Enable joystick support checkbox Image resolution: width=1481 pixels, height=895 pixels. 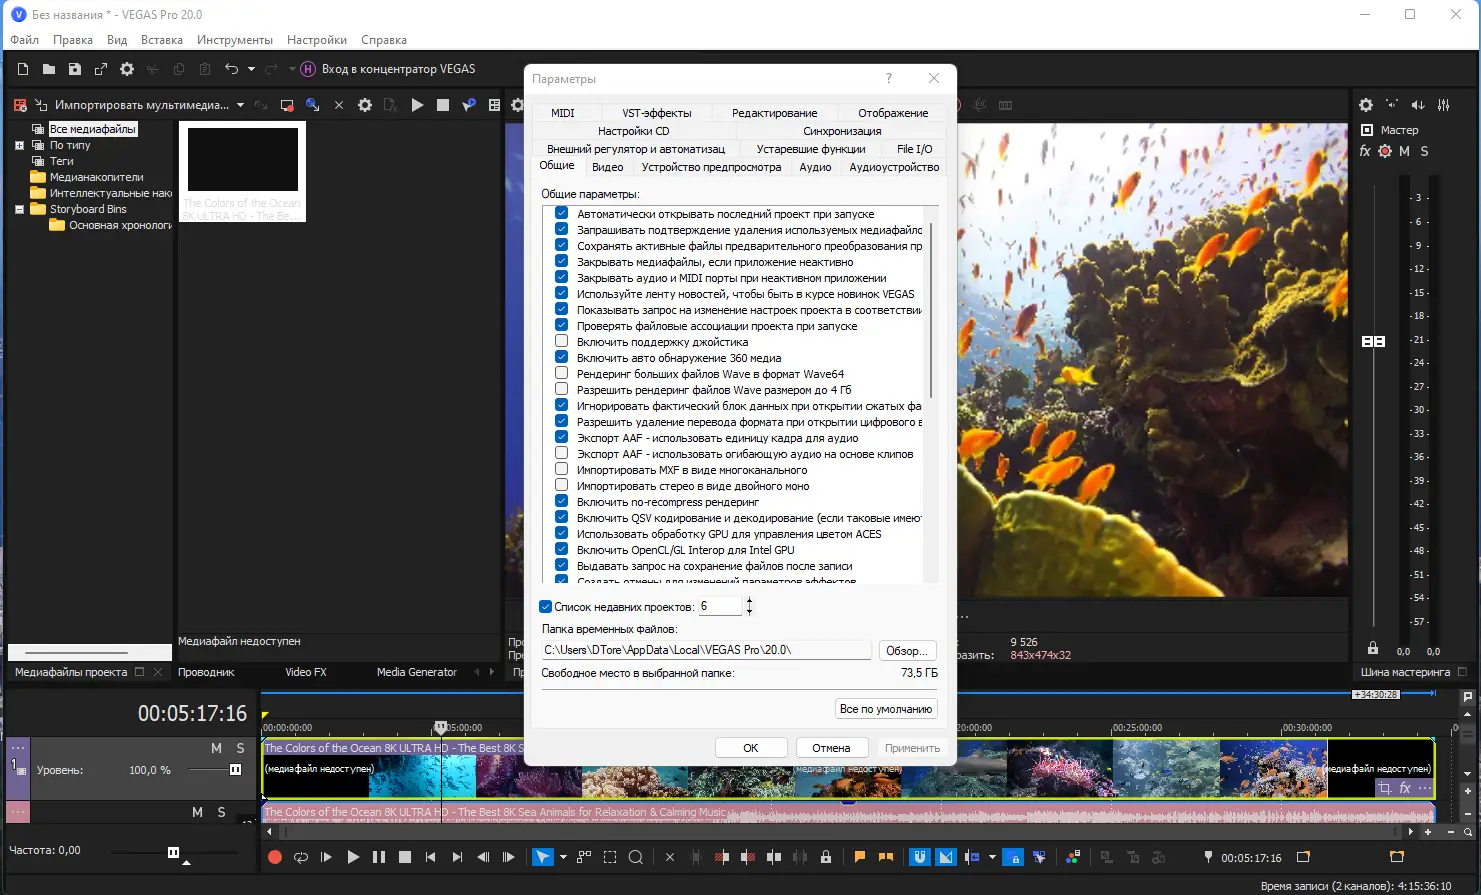[562, 342]
